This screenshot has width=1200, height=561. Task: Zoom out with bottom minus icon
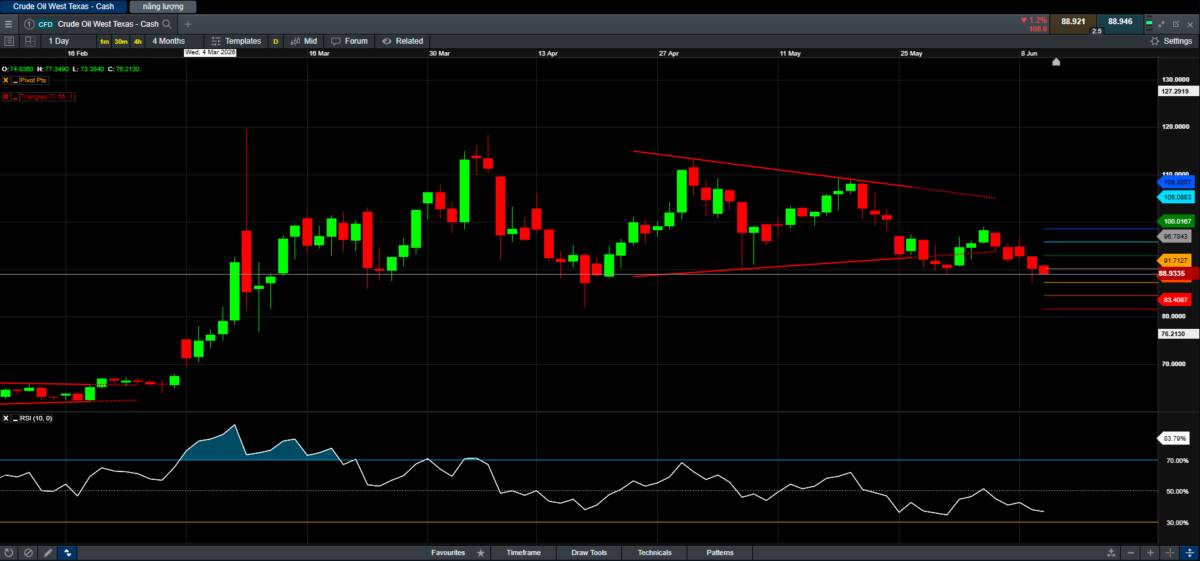point(1131,552)
